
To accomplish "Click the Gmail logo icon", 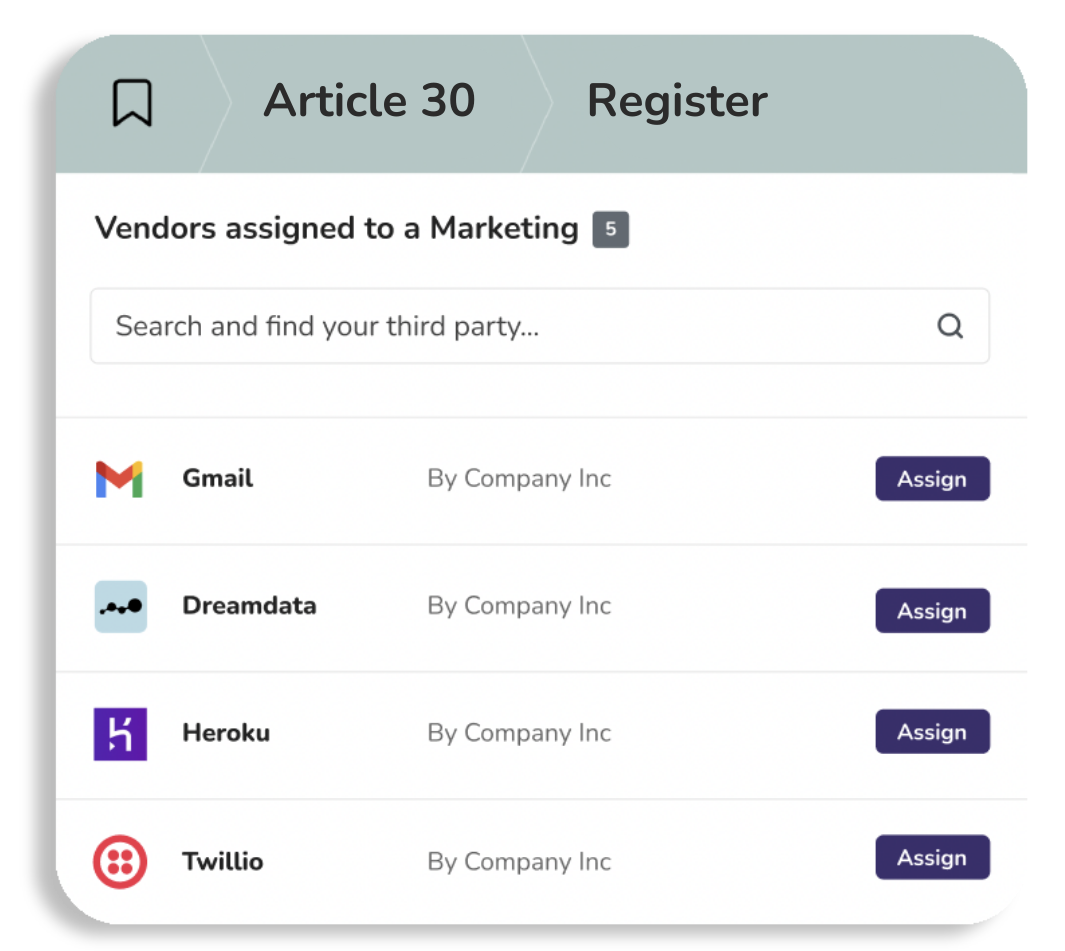I will click(x=120, y=478).
